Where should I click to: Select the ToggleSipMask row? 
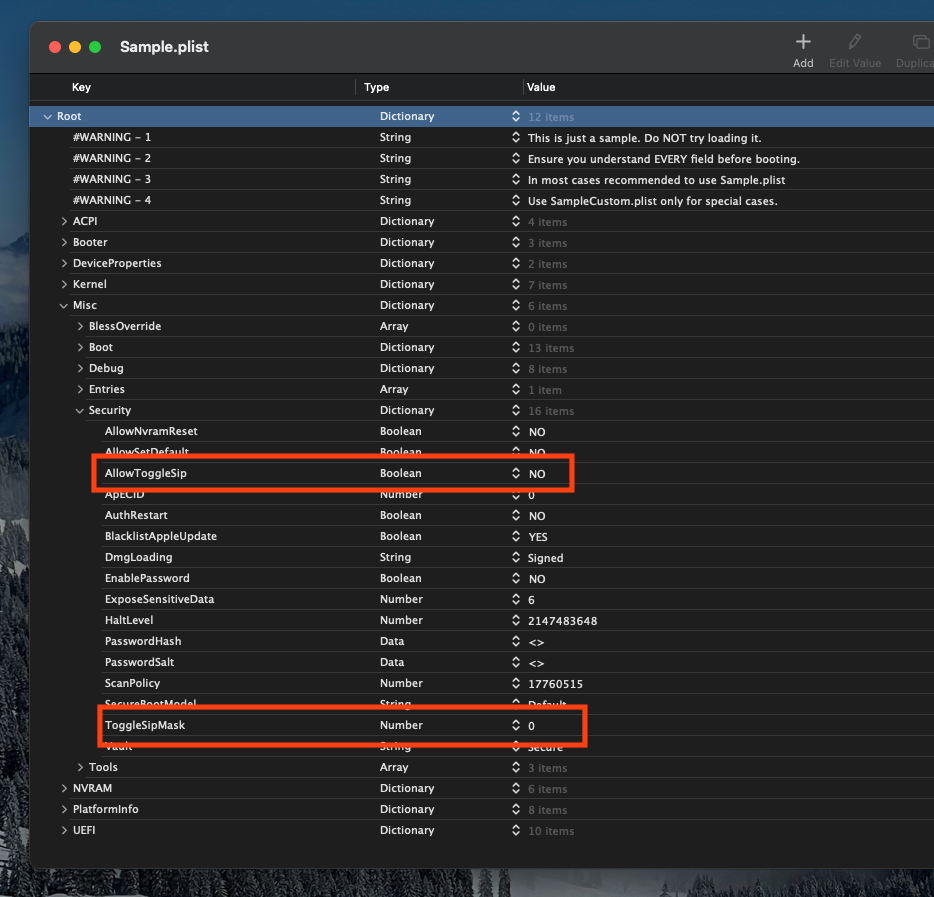[145, 726]
